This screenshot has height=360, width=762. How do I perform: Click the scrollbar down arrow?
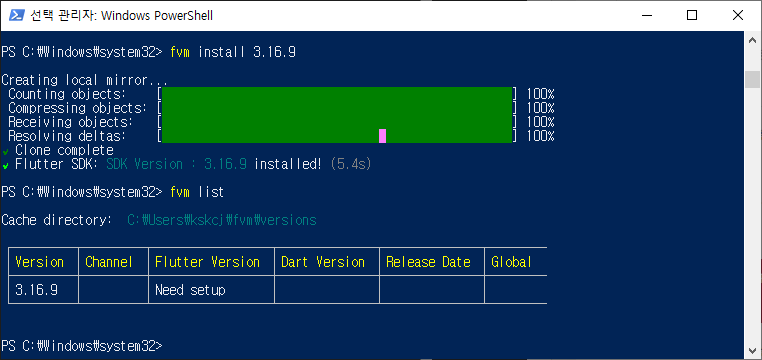pos(753,351)
